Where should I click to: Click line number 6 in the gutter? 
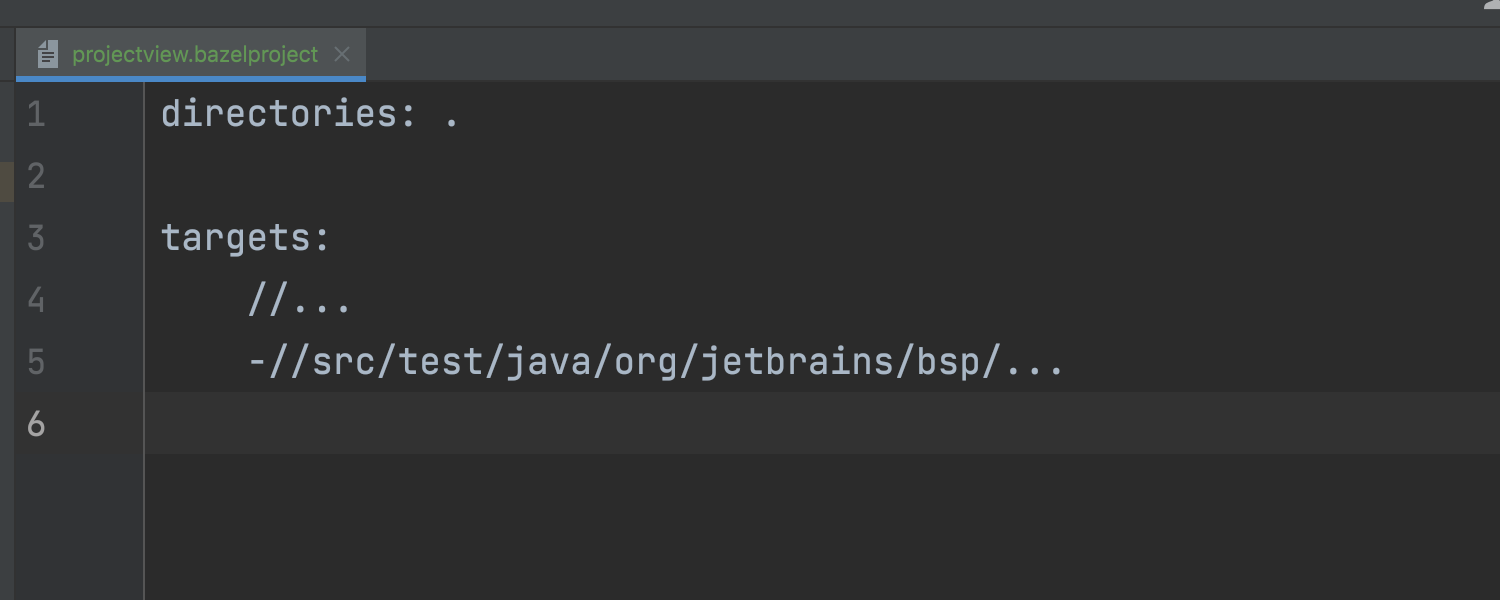36,424
